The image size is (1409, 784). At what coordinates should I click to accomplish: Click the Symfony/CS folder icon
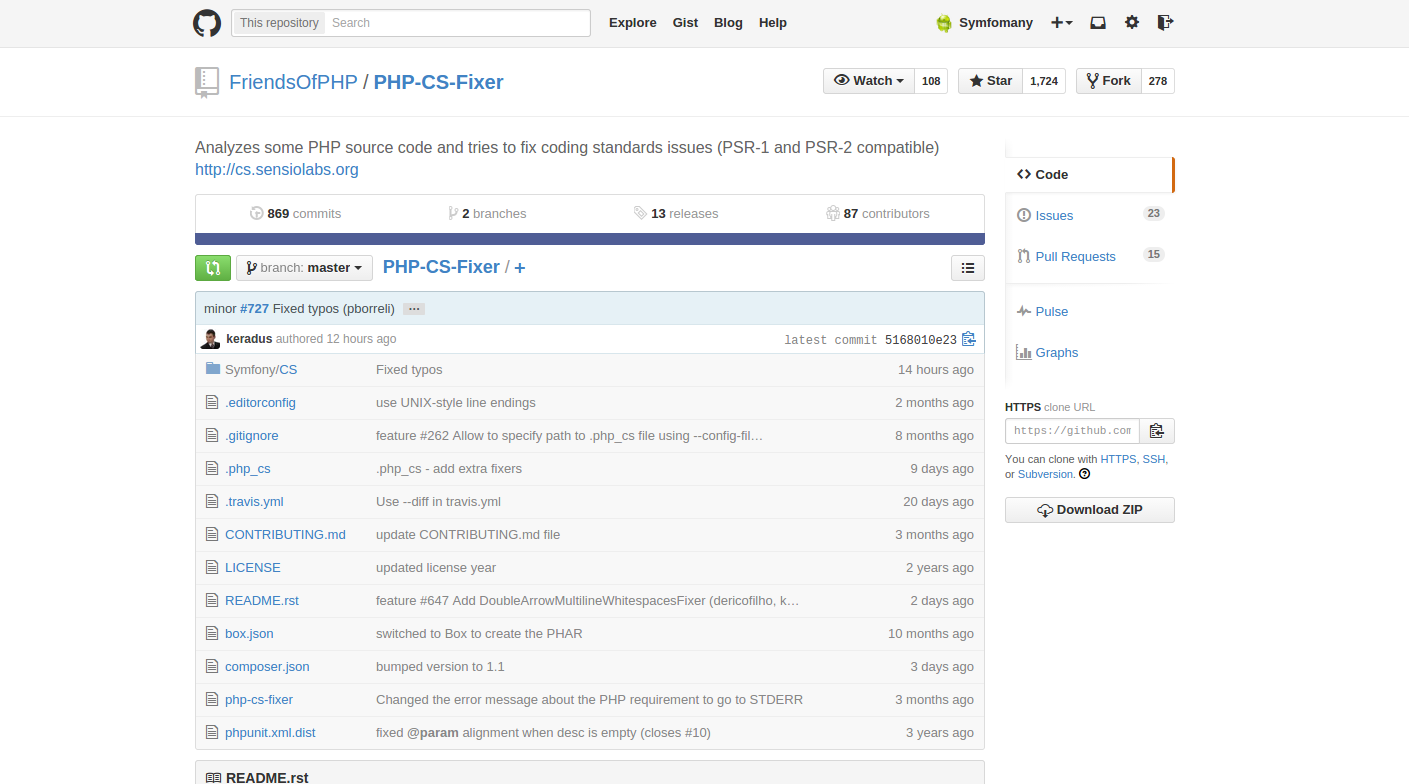click(x=212, y=369)
